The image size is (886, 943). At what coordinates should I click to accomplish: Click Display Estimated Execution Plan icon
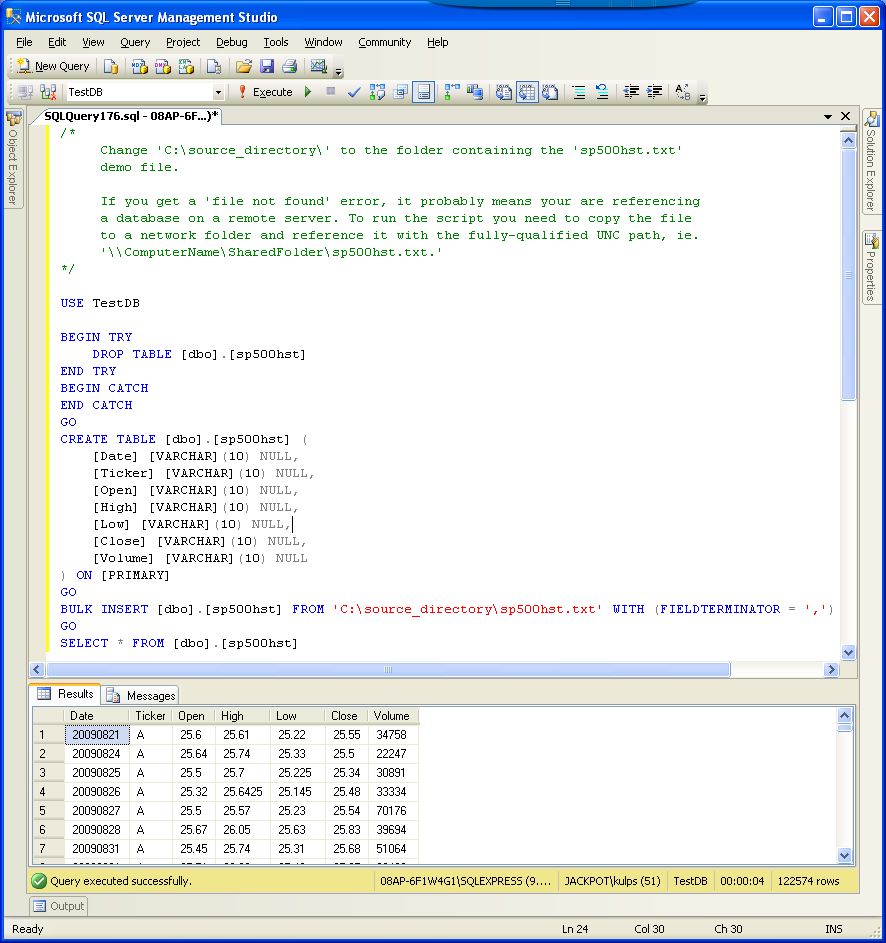tap(377, 92)
